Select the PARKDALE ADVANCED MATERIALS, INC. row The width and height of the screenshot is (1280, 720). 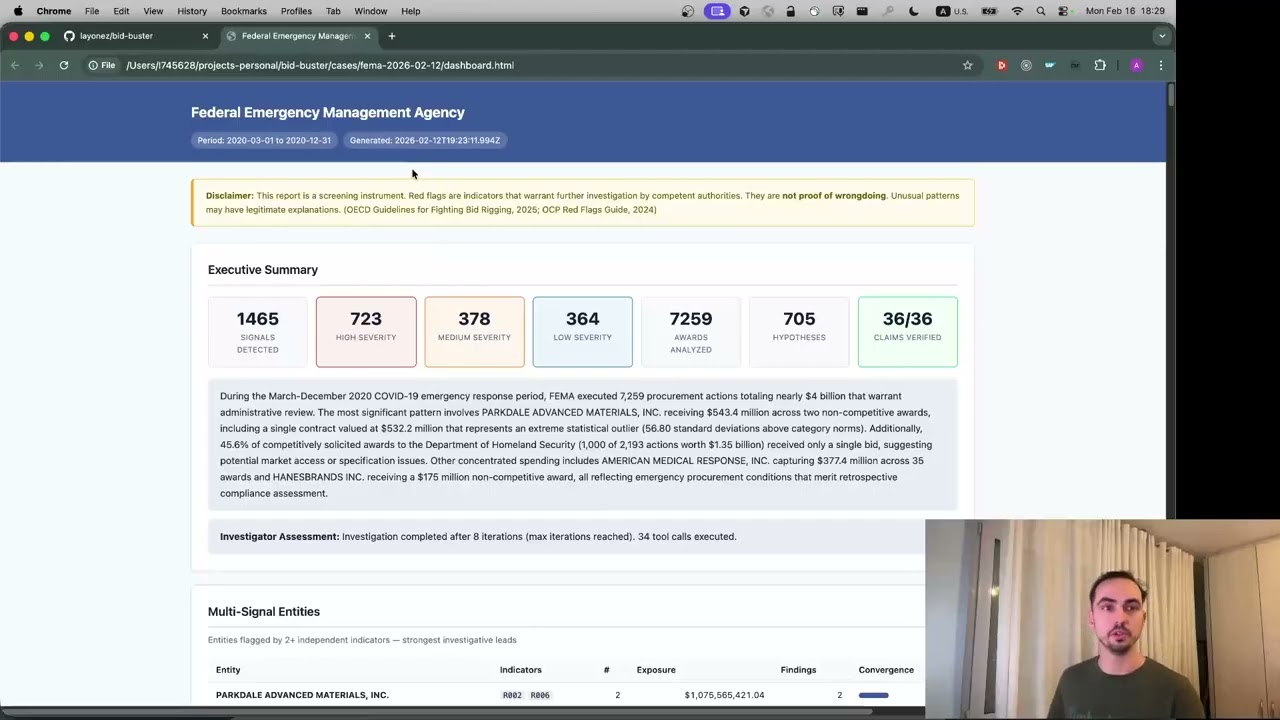pyautogui.click(x=566, y=695)
